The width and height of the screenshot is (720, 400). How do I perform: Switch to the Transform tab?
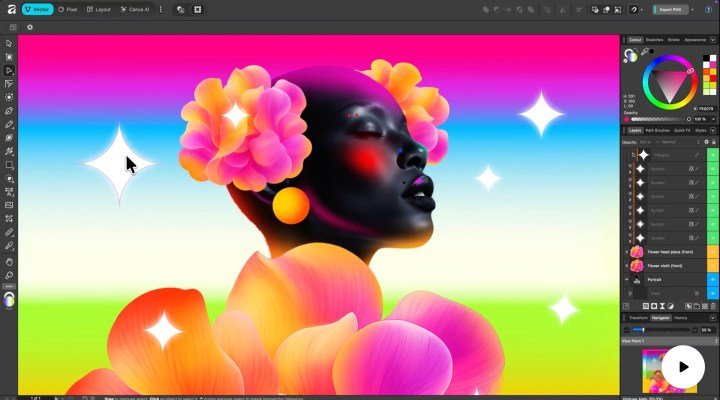638,318
